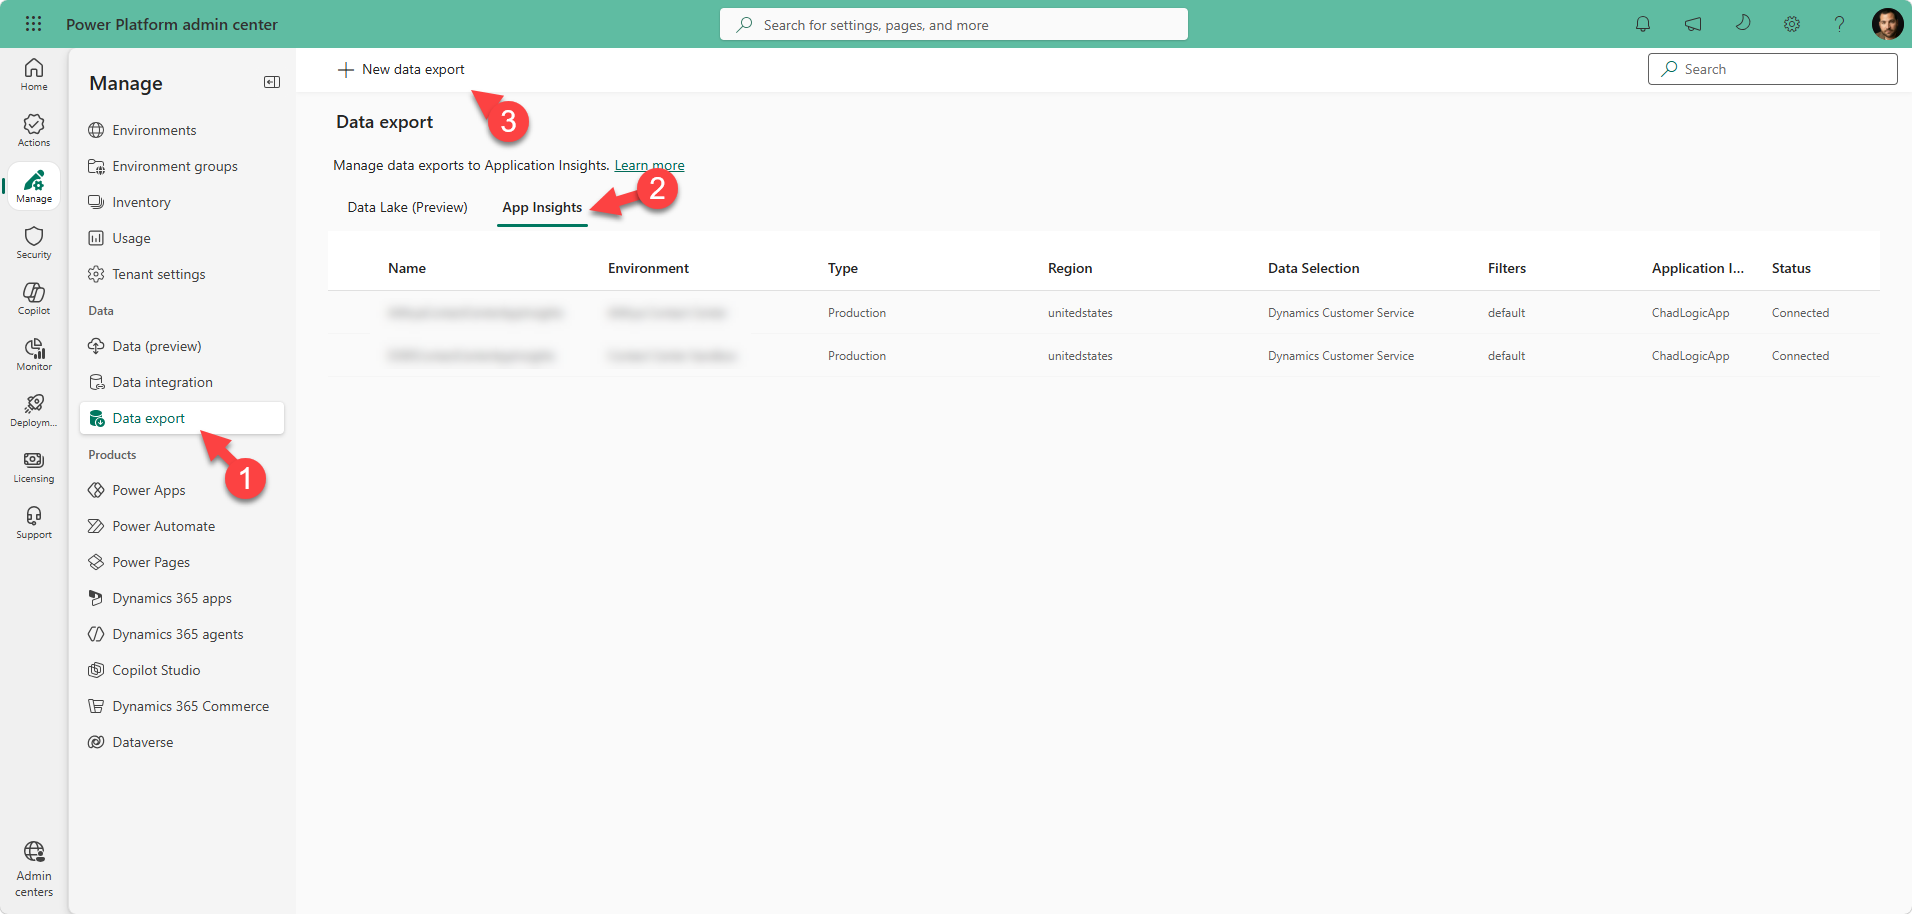Click the Environments globe icon
Image resolution: width=1912 pixels, height=914 pixels.
tap(96, 130)
